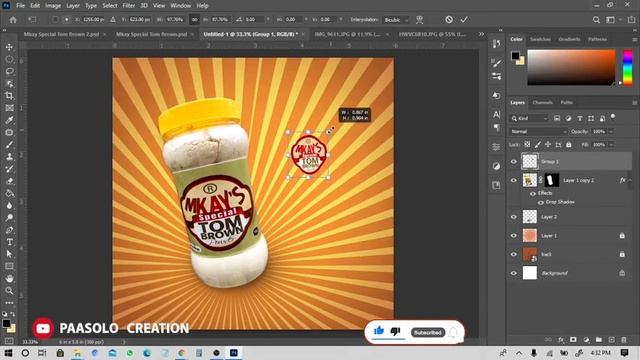
Task: Open the Windows Start button
Action: [x=8, y=353]
